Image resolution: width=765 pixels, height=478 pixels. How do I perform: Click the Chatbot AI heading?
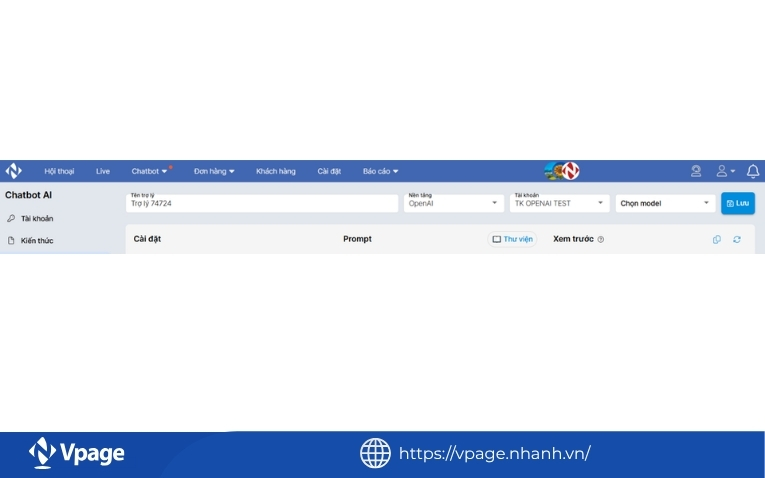[28, 195]
